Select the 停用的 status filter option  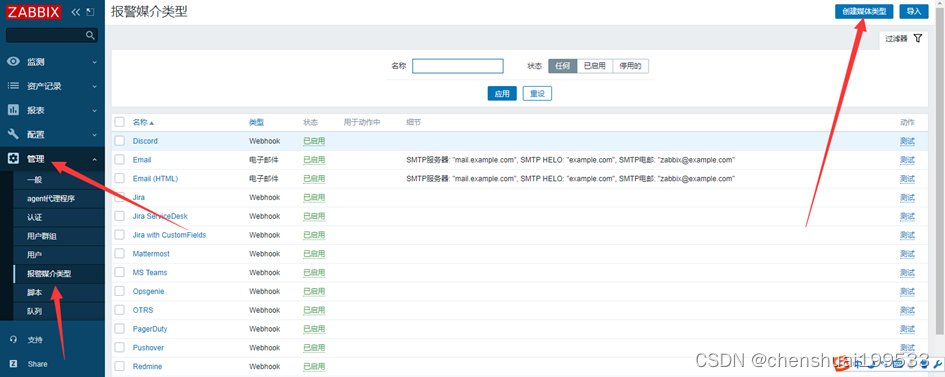(x=631, y=66)
